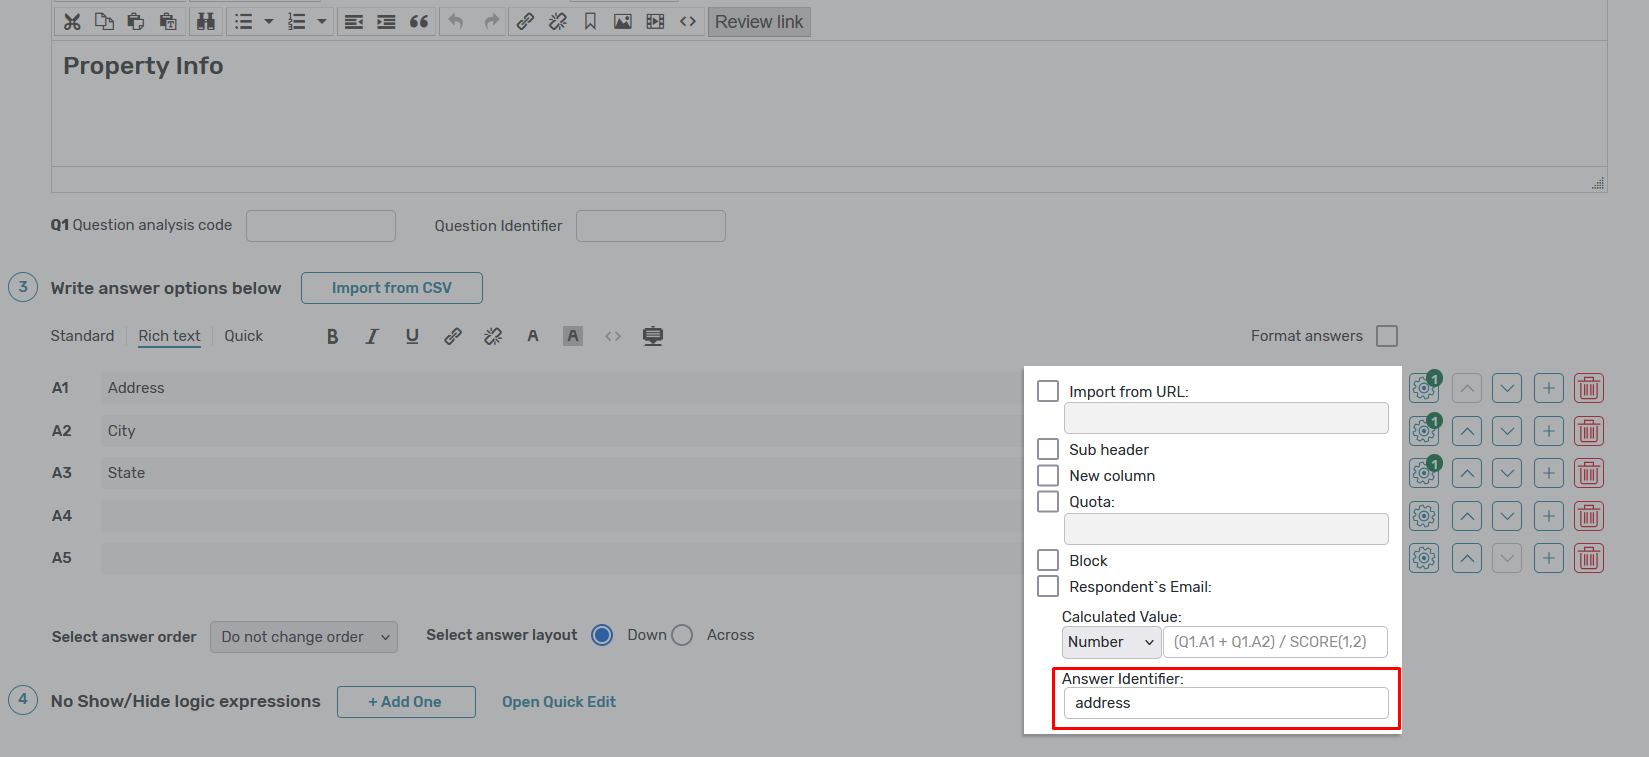The image size is (1649, 757).
Task: Open Quick Edit link
Action: [558, 702]
